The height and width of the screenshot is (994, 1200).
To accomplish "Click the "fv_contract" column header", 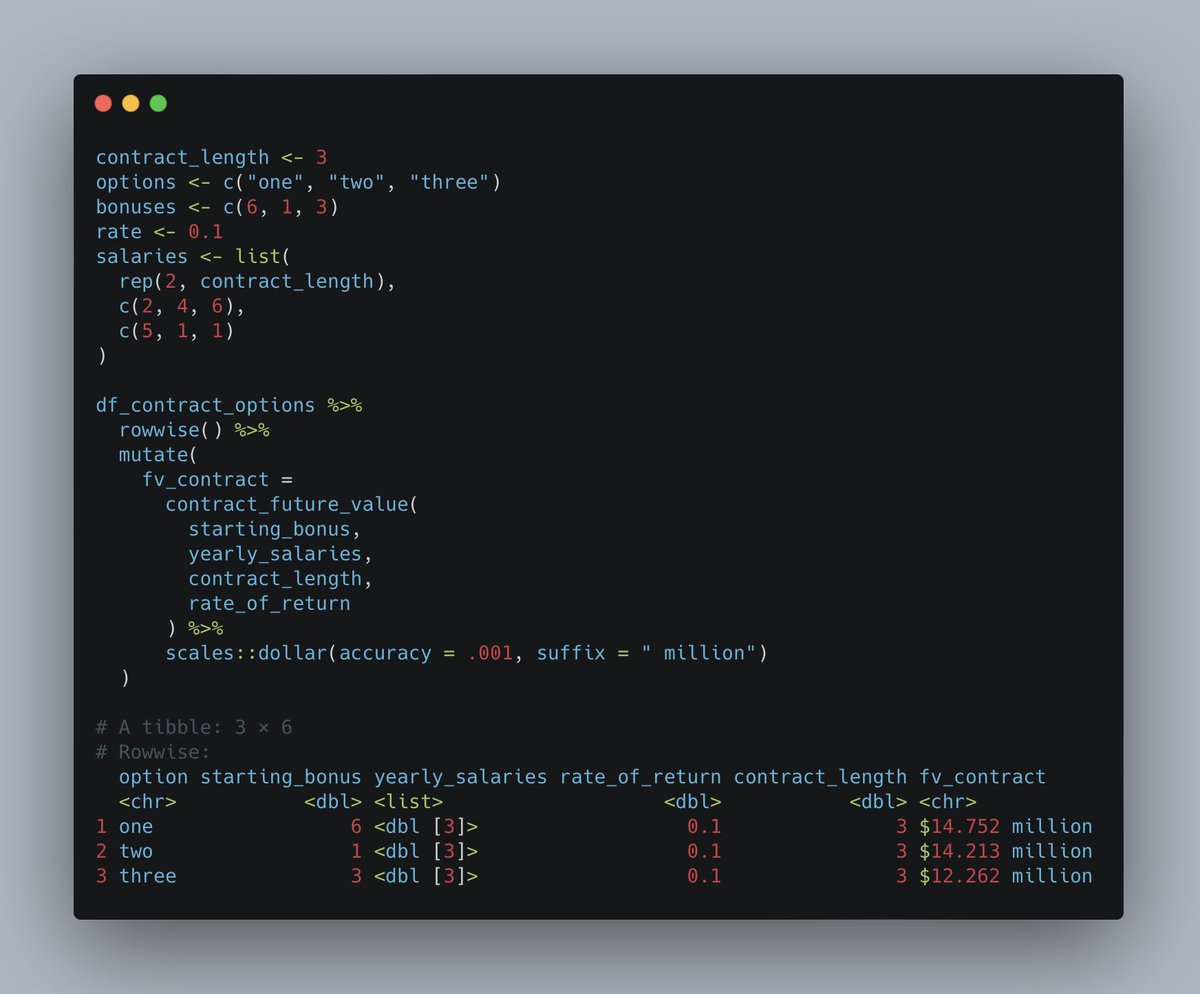I will click(982, 777).
